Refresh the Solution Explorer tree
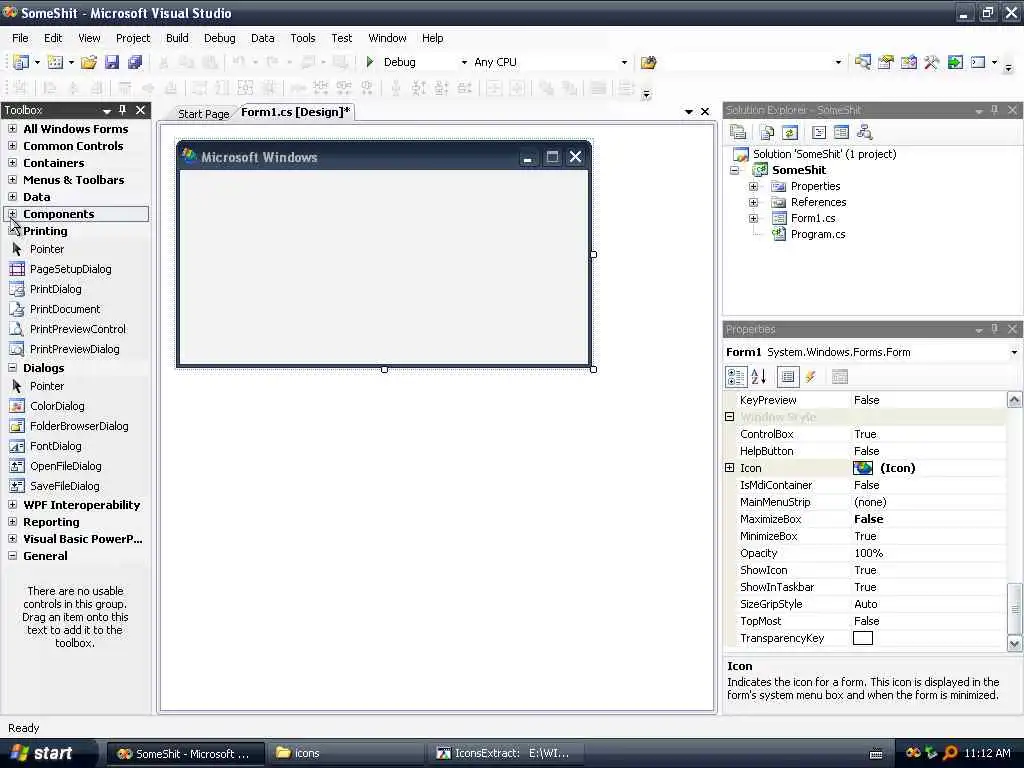Viewport: 1024px width, 768px height. 790,133
